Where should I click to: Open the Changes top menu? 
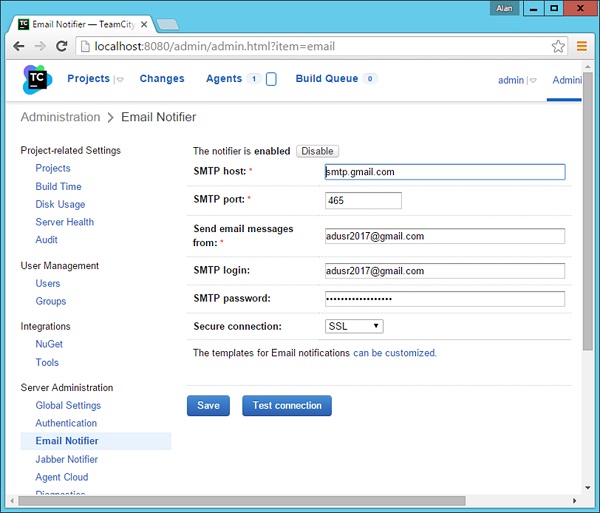point(162,78)
